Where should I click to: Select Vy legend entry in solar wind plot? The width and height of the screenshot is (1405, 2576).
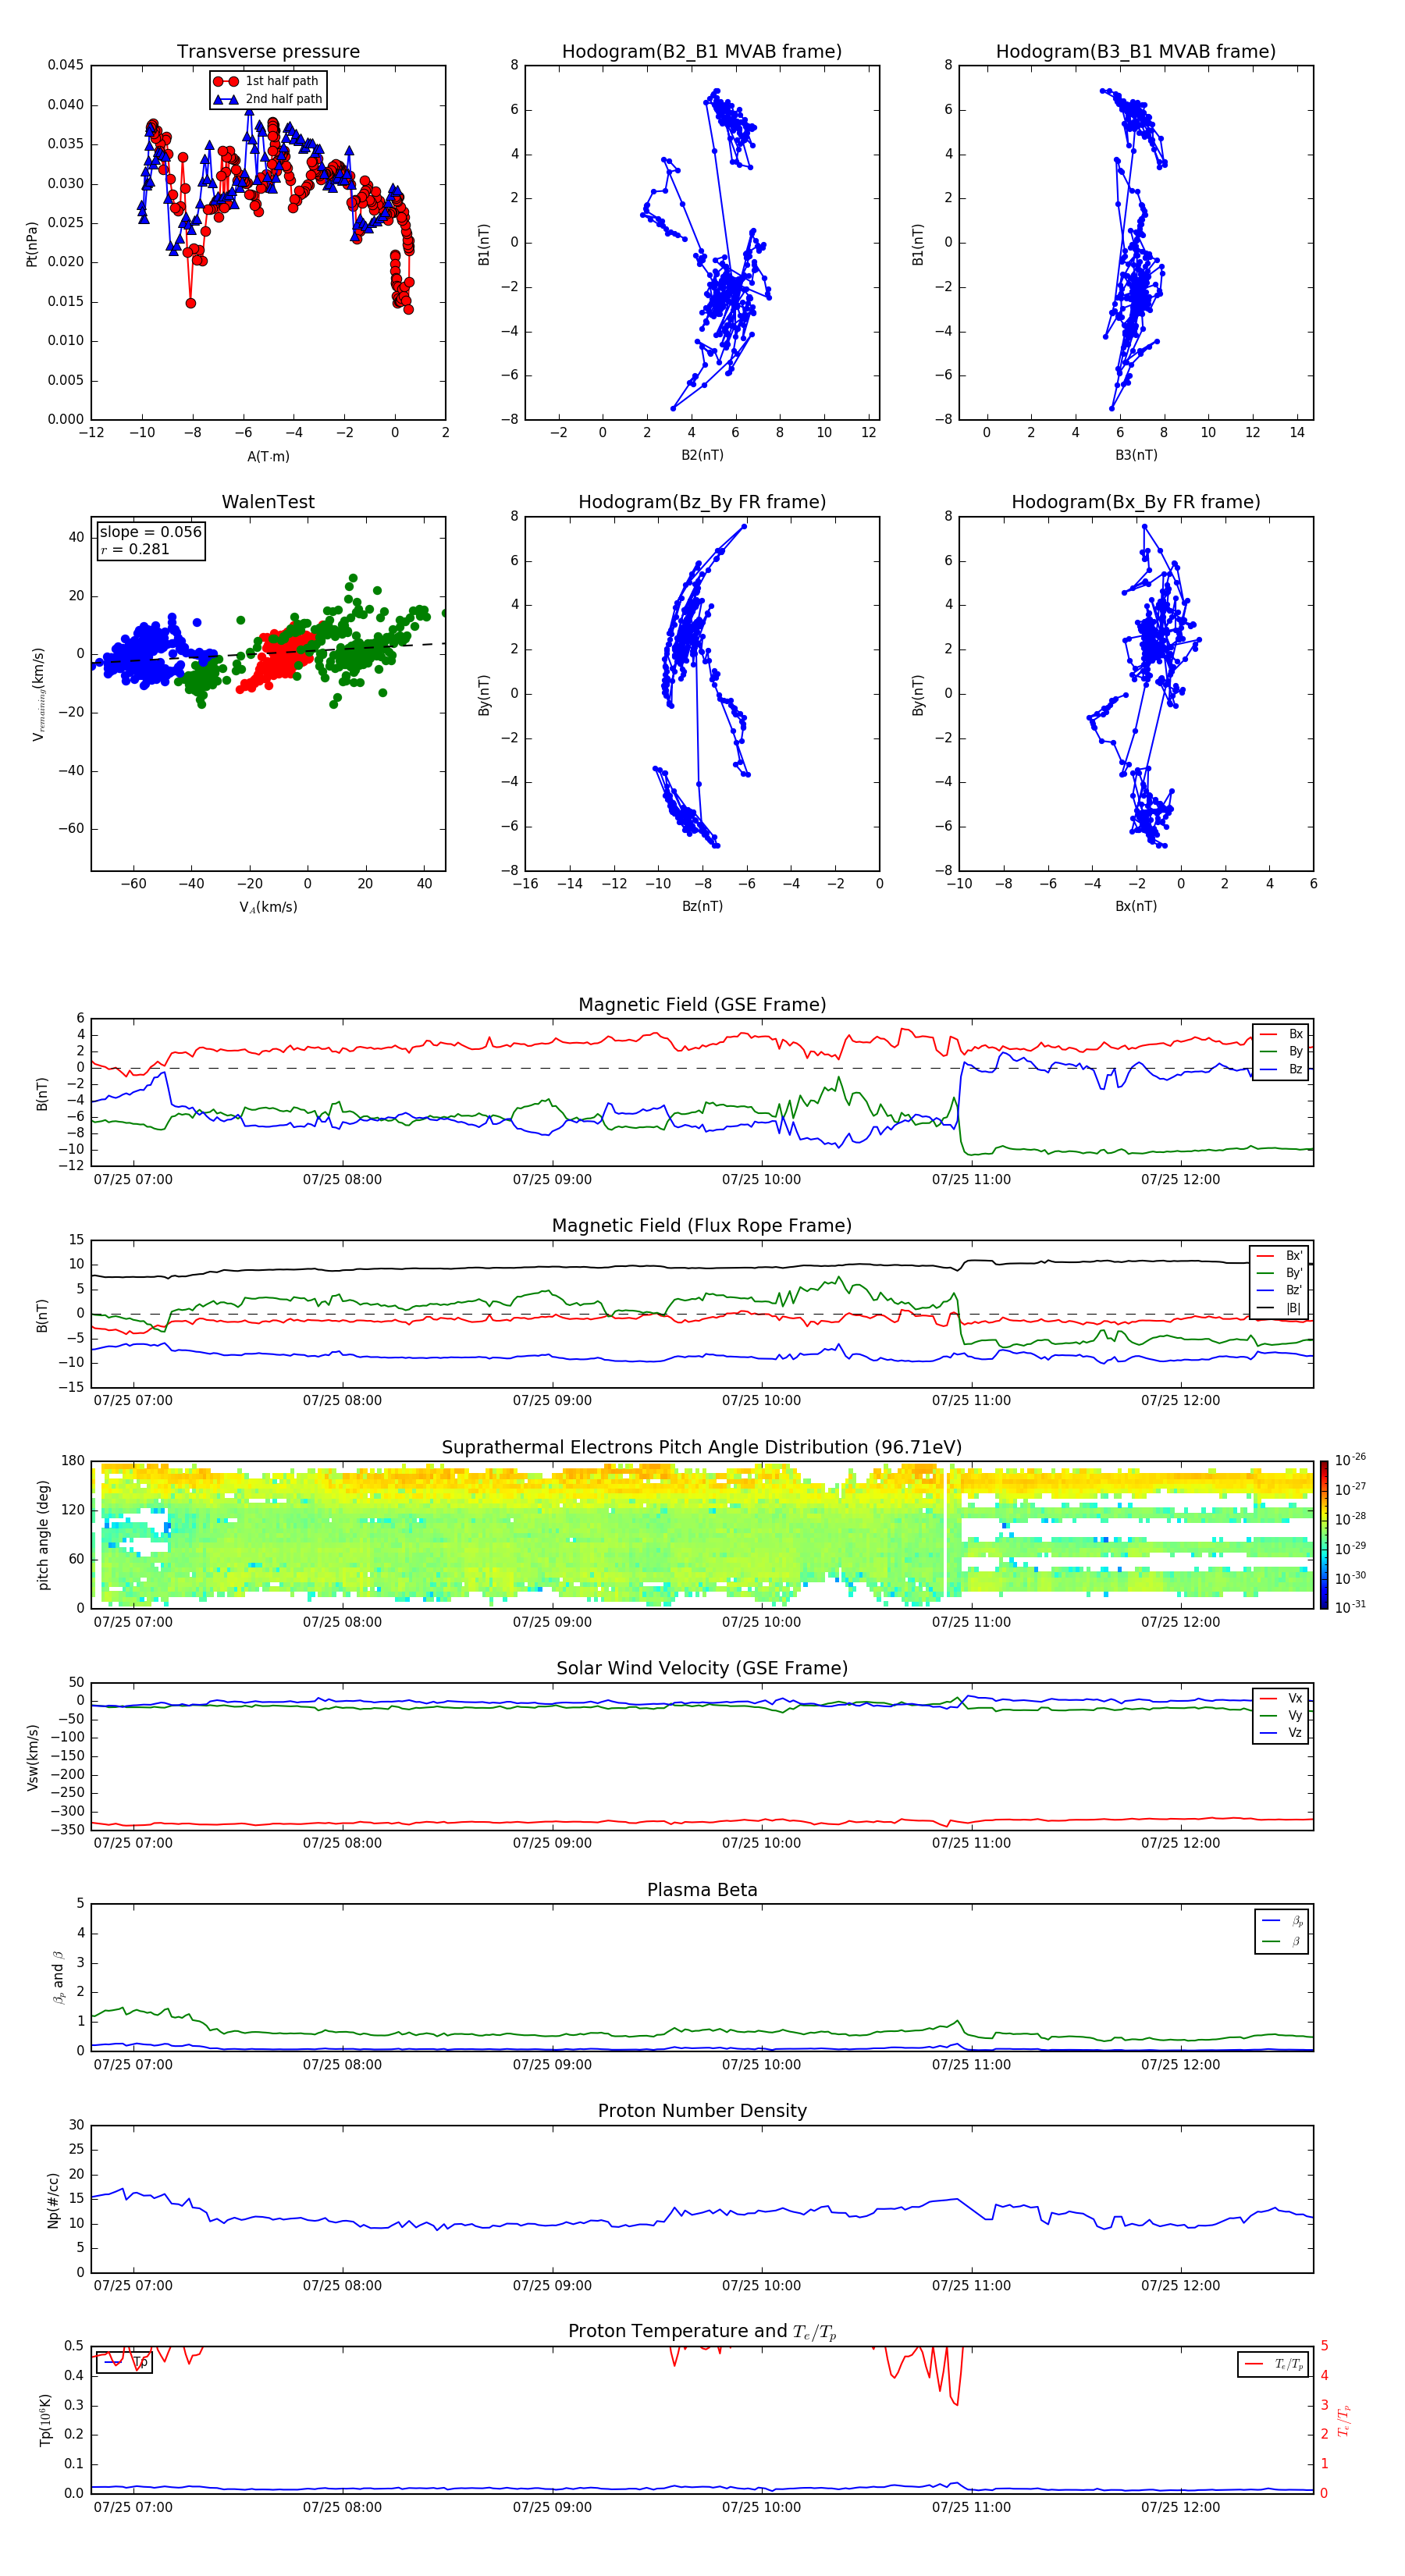tap(1281, 1716)
